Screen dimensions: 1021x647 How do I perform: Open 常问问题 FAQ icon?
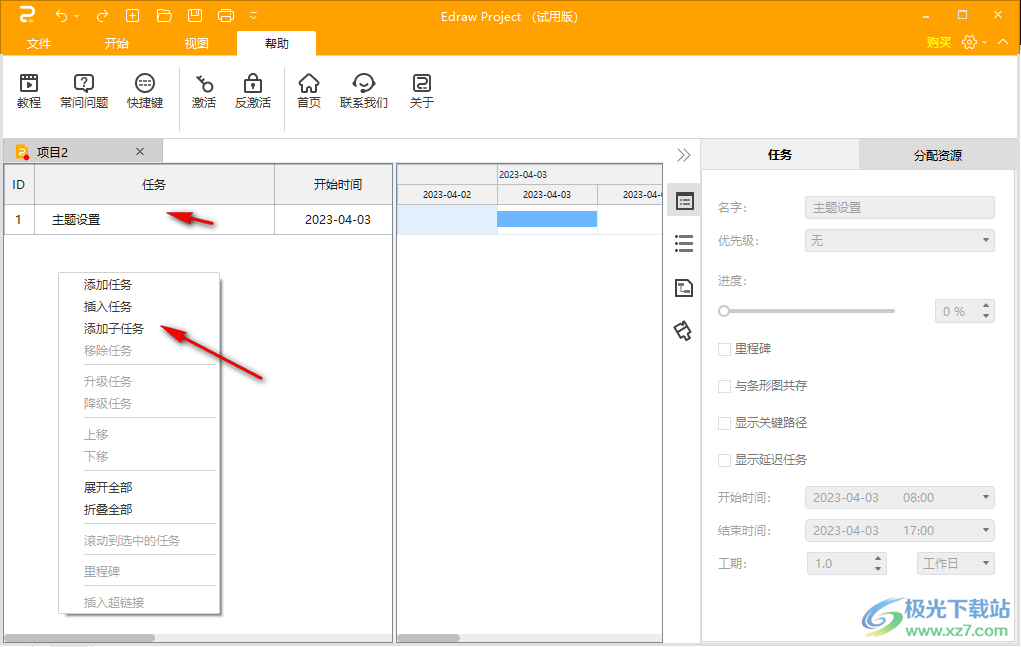[84, 91]
